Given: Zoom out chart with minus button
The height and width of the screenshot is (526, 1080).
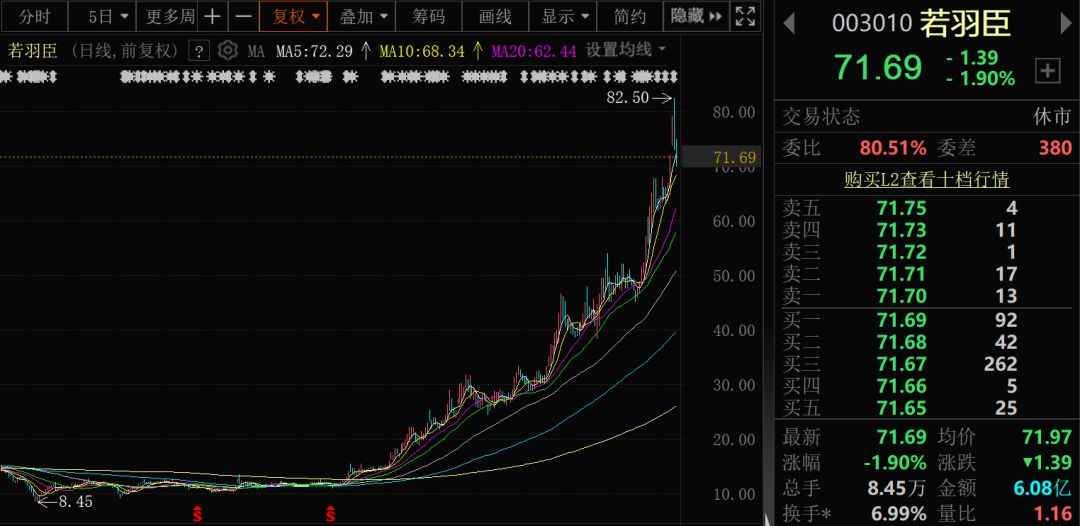Looking at the screenshot, I should point(244,17).
